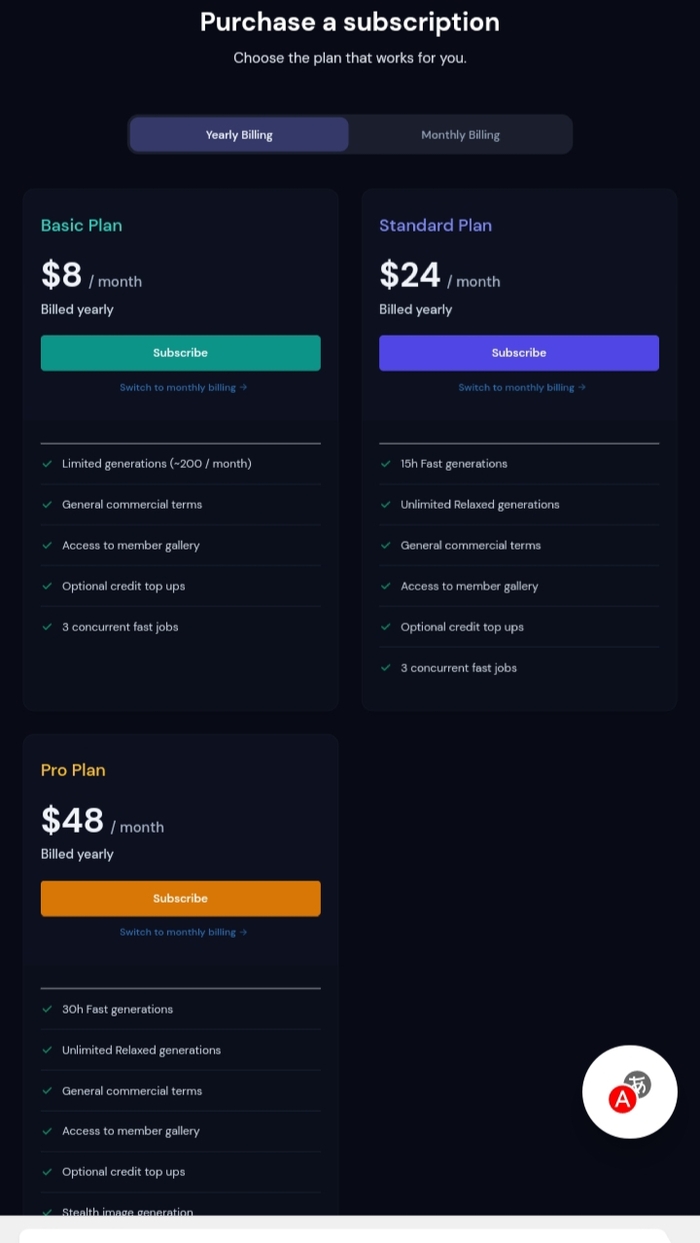The height and width of the screenshot is (1243, 700).
Task: Click the Pro Plan heading
Action: 73,770
